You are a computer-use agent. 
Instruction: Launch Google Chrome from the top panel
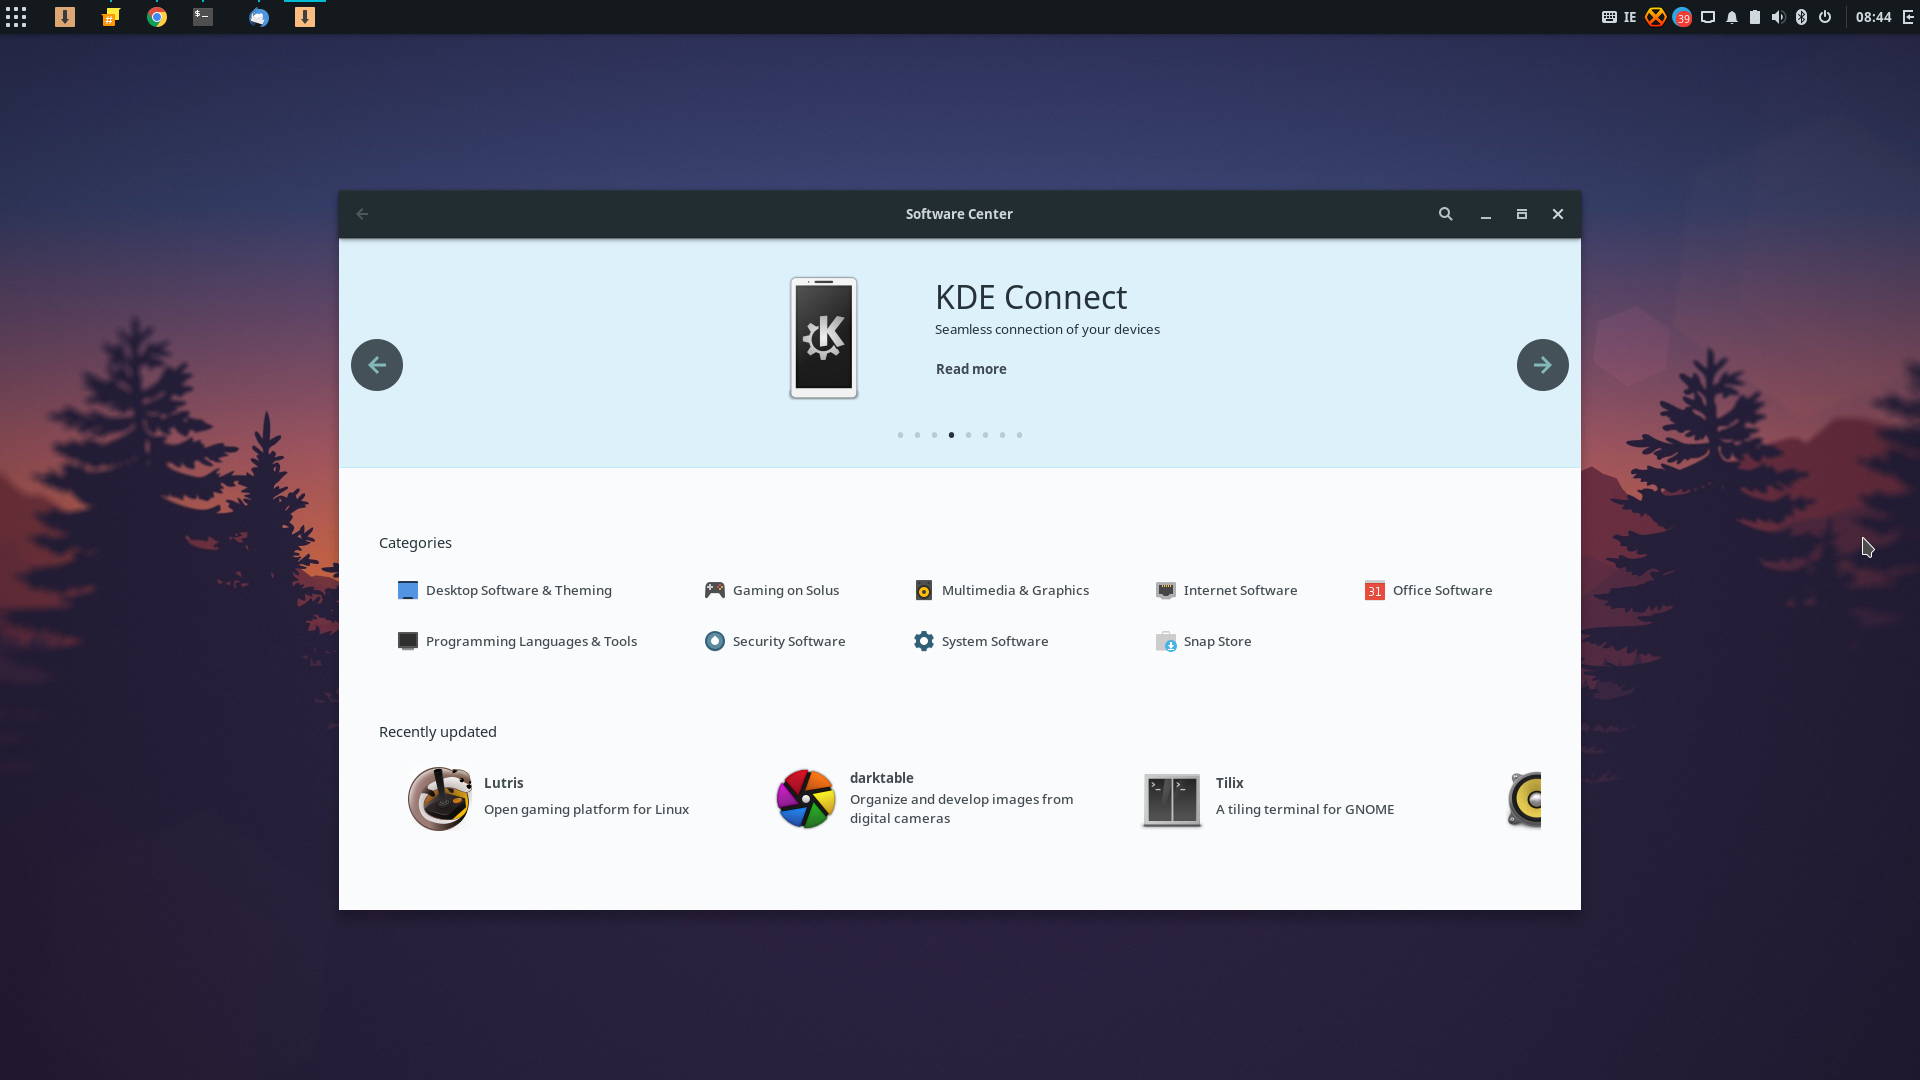(157, 17)
